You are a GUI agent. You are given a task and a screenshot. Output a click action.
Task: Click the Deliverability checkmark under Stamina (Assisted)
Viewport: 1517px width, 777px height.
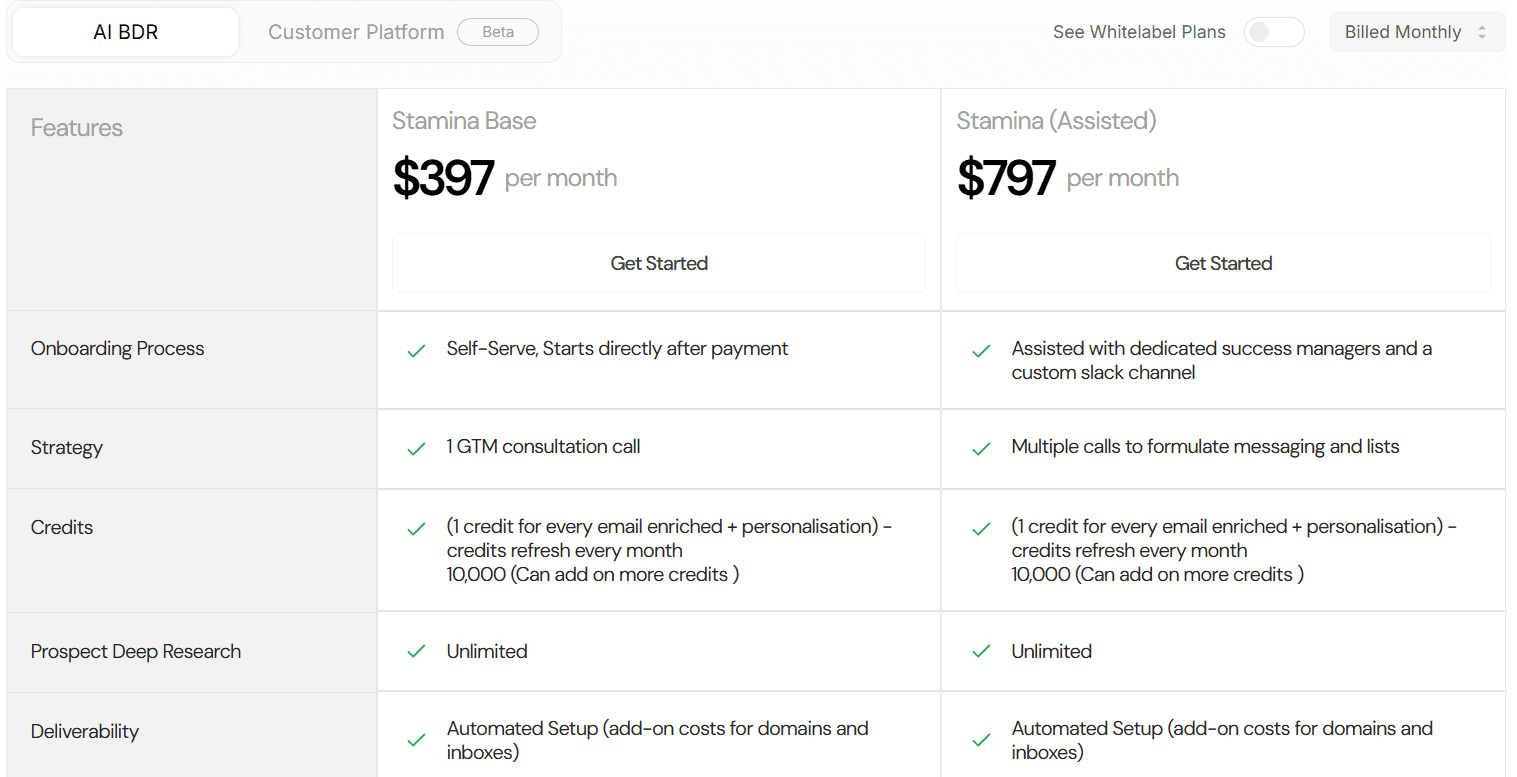(981, 741)
